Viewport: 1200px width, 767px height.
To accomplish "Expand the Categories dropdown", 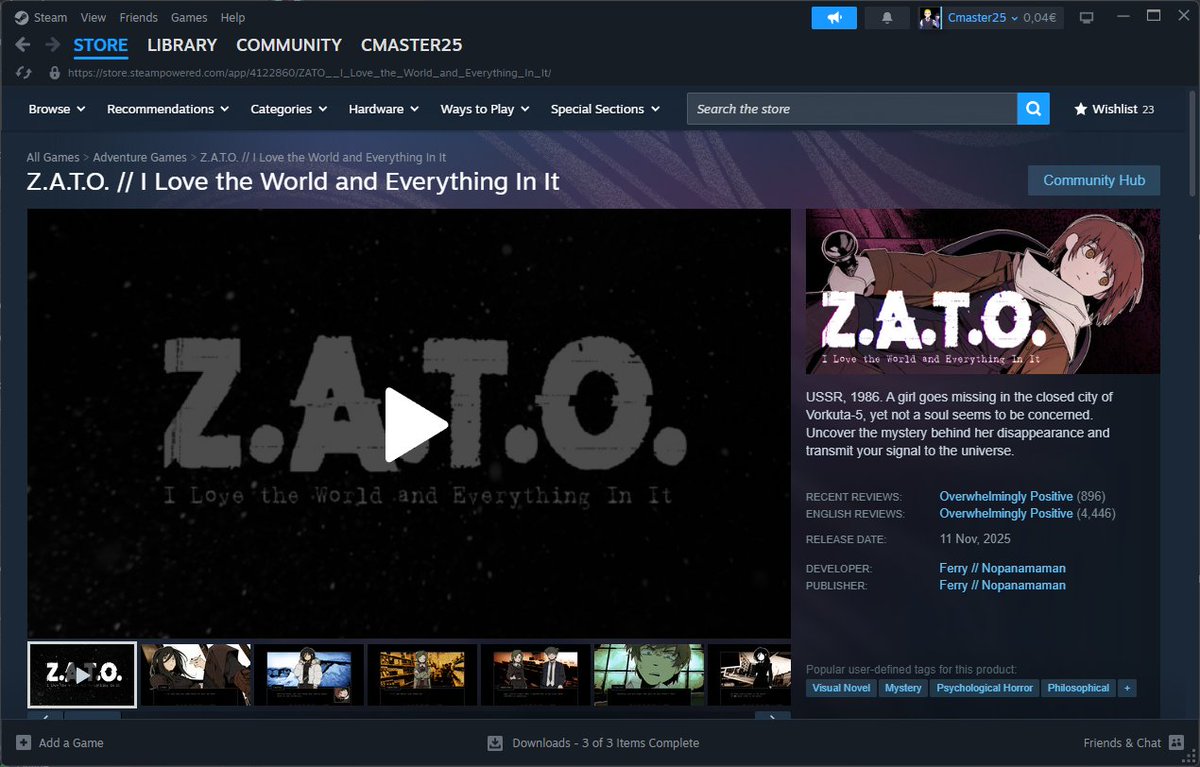I will point(289,109).
